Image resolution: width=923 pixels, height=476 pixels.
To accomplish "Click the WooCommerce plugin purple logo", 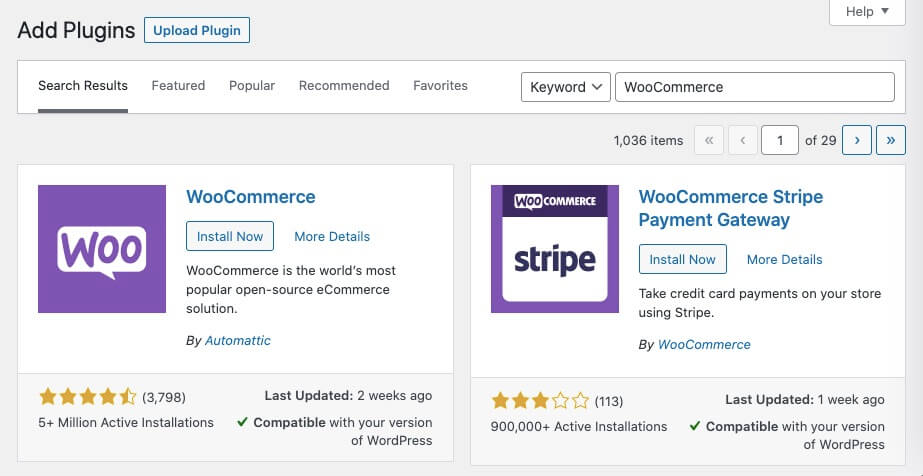I will click(102, 249).
